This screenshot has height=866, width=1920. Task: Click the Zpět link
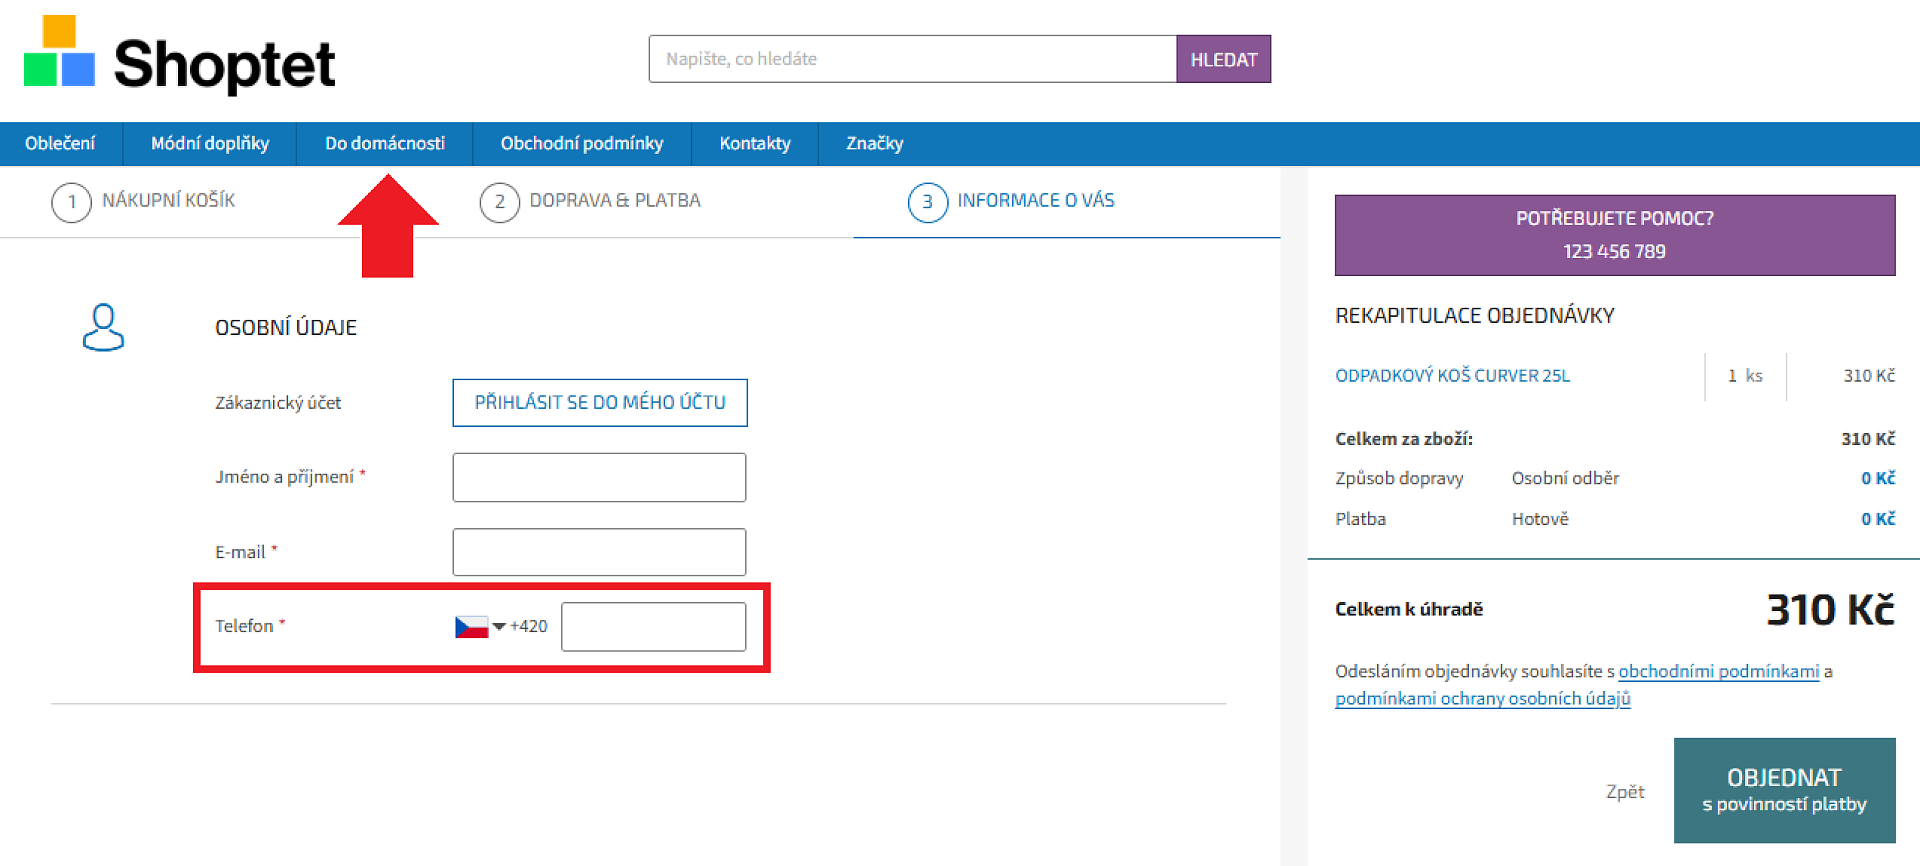pyautogui.click(x=1624, y=791)
